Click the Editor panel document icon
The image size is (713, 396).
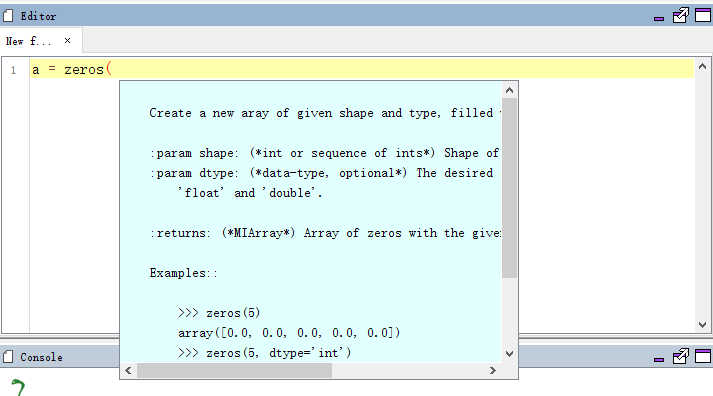tap(8, 16)
